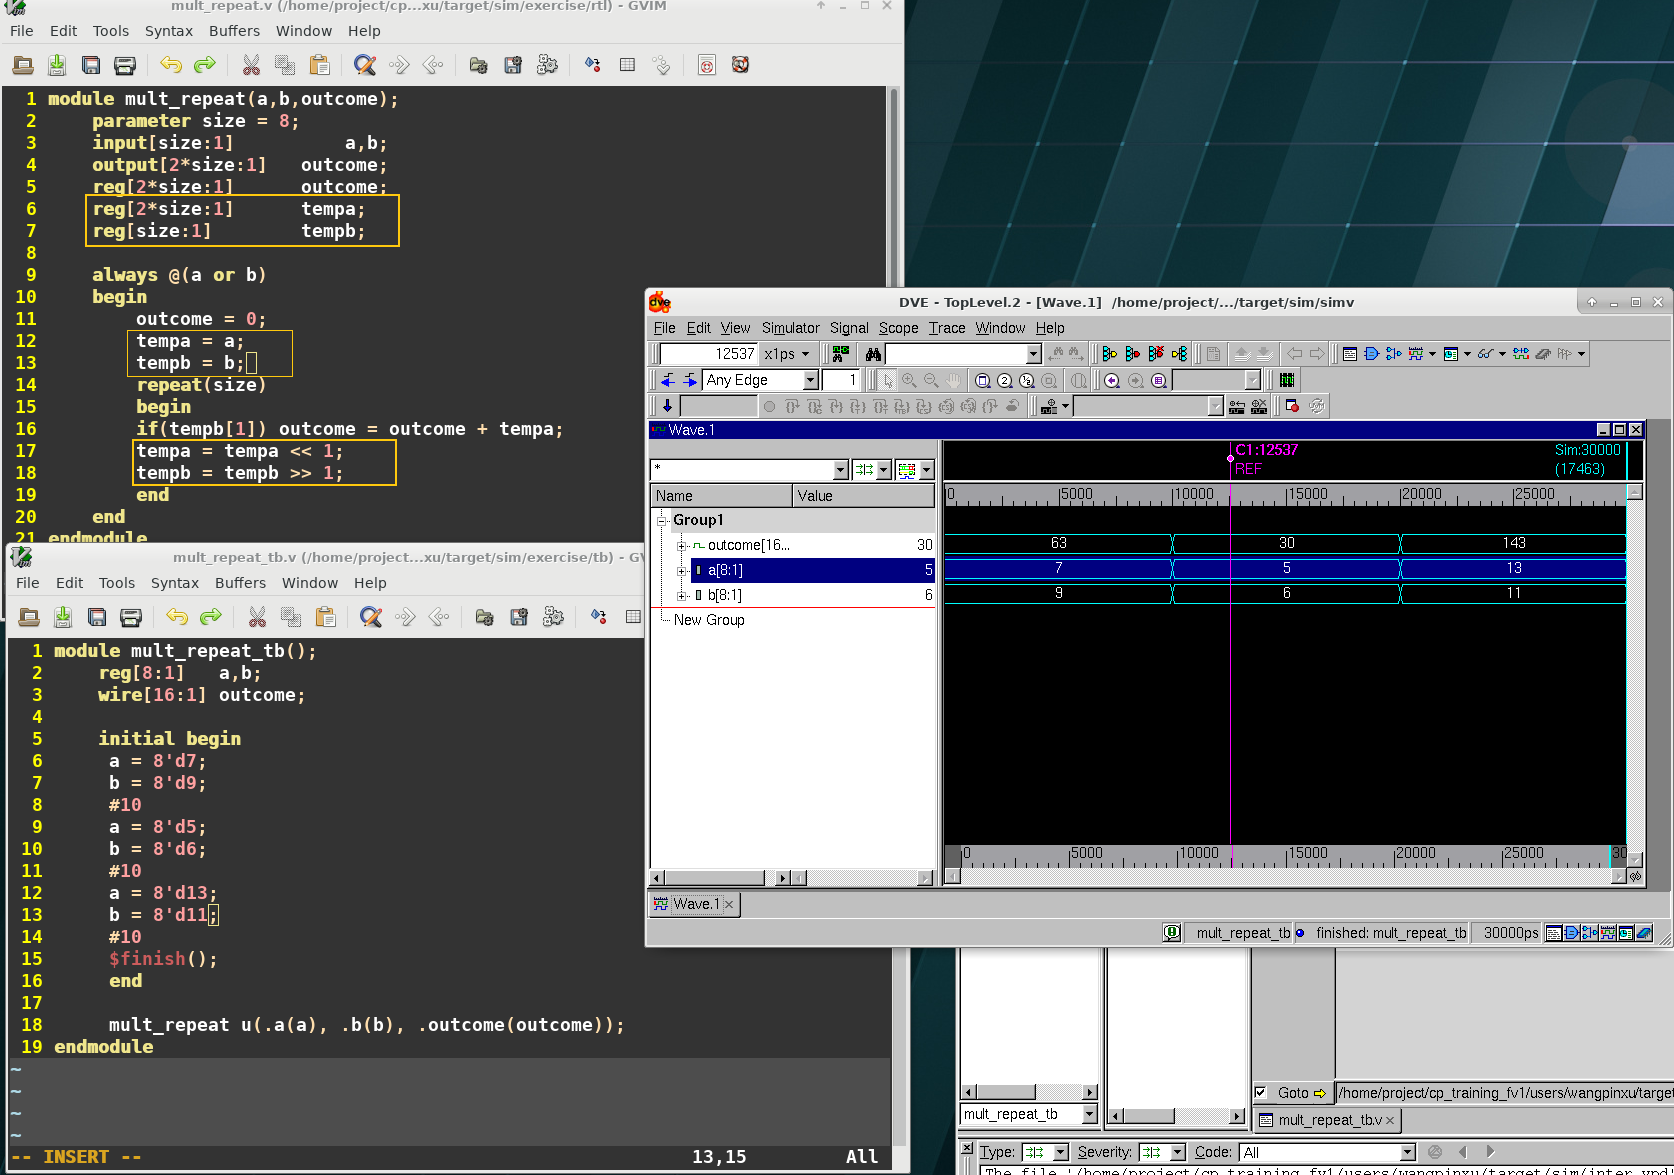
Task: Open a file in the mult_repeat.v GVIM toolbar
Action: (23, 65)
